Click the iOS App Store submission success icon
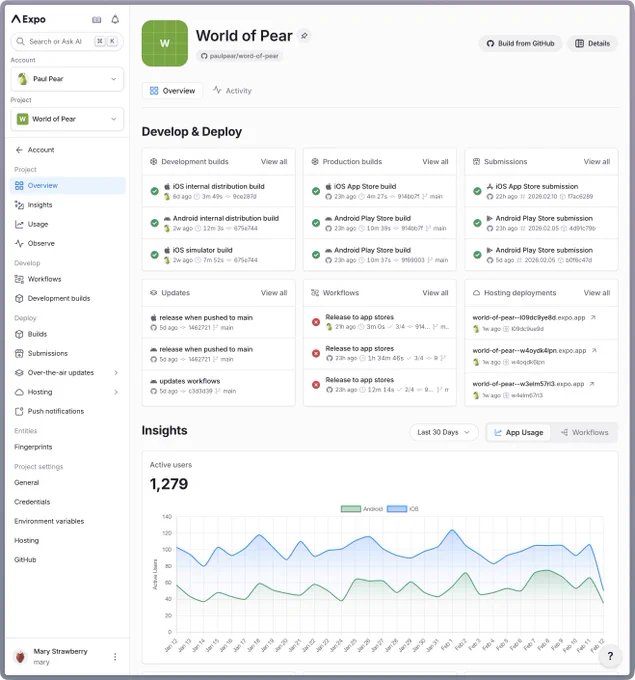The width and height of the screenshot is (635, 680). pos(477,191)
